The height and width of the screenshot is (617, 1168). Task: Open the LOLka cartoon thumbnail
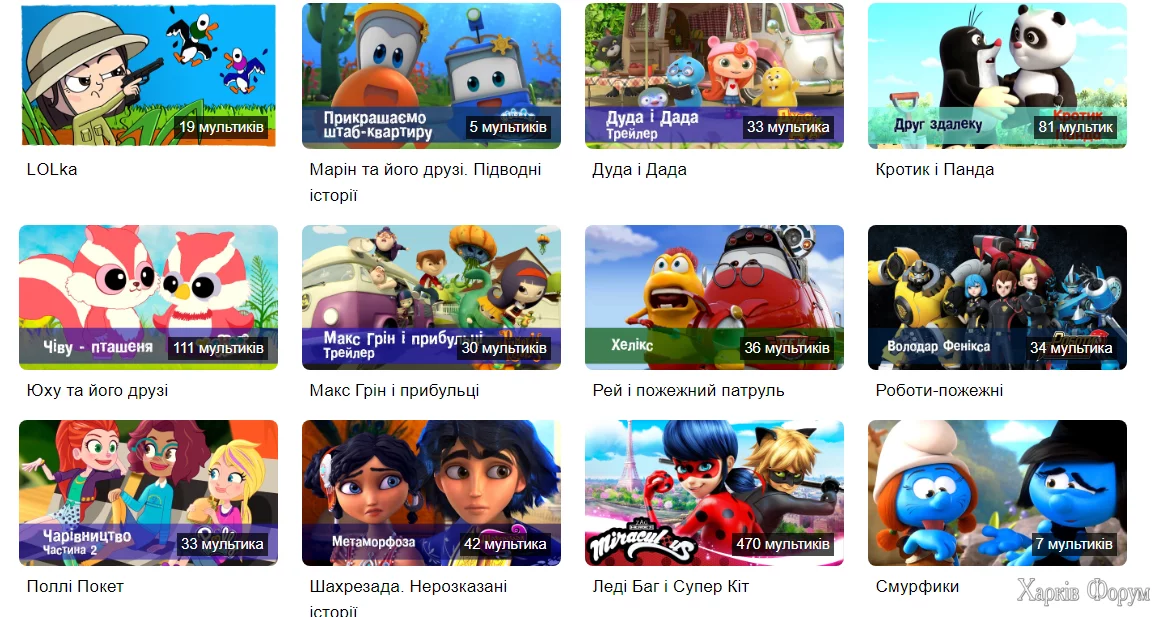(x=148, y=75)
